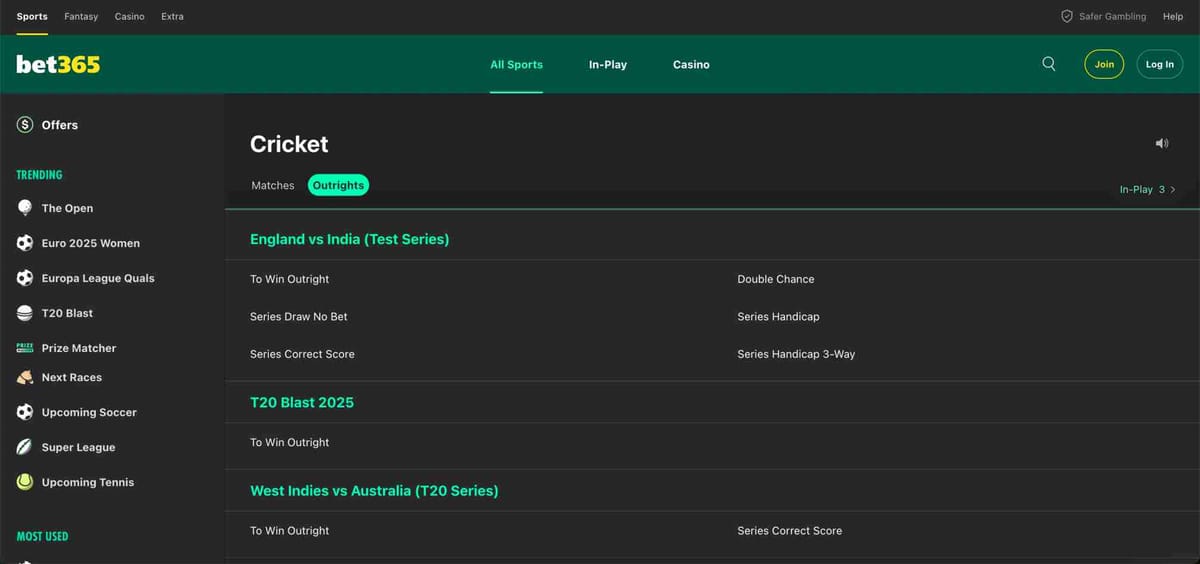Open the Help link
This screenshot has height=564, width=1200.
click(1173, 17)
